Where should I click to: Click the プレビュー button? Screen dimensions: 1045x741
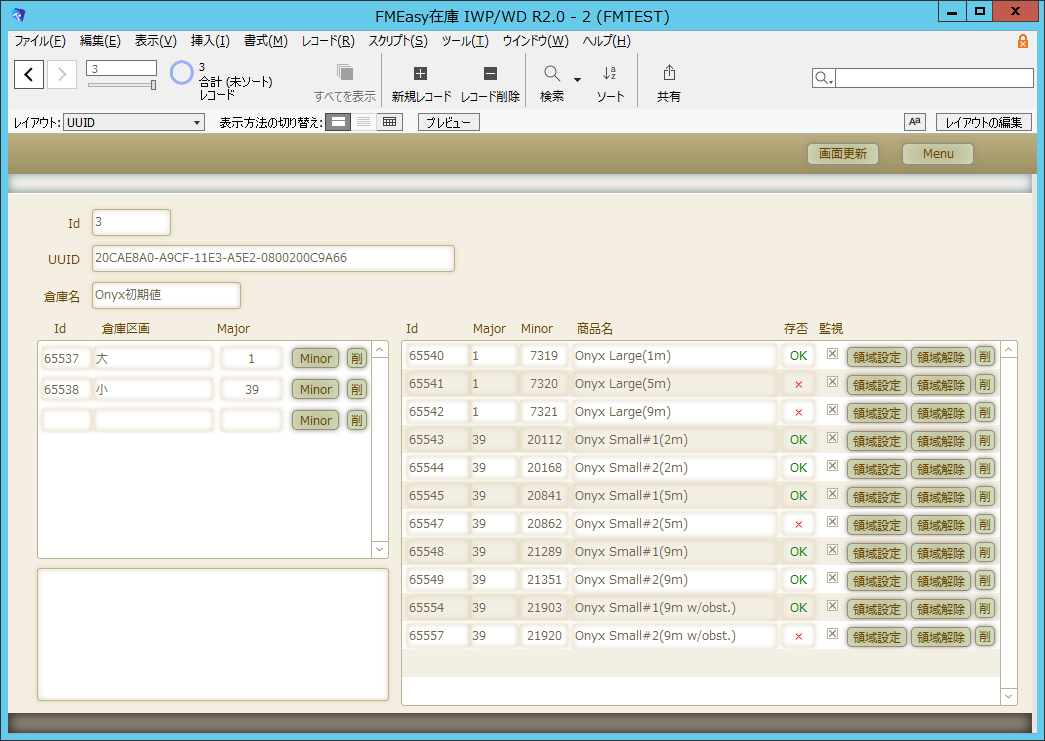click(x=448, y=121)
